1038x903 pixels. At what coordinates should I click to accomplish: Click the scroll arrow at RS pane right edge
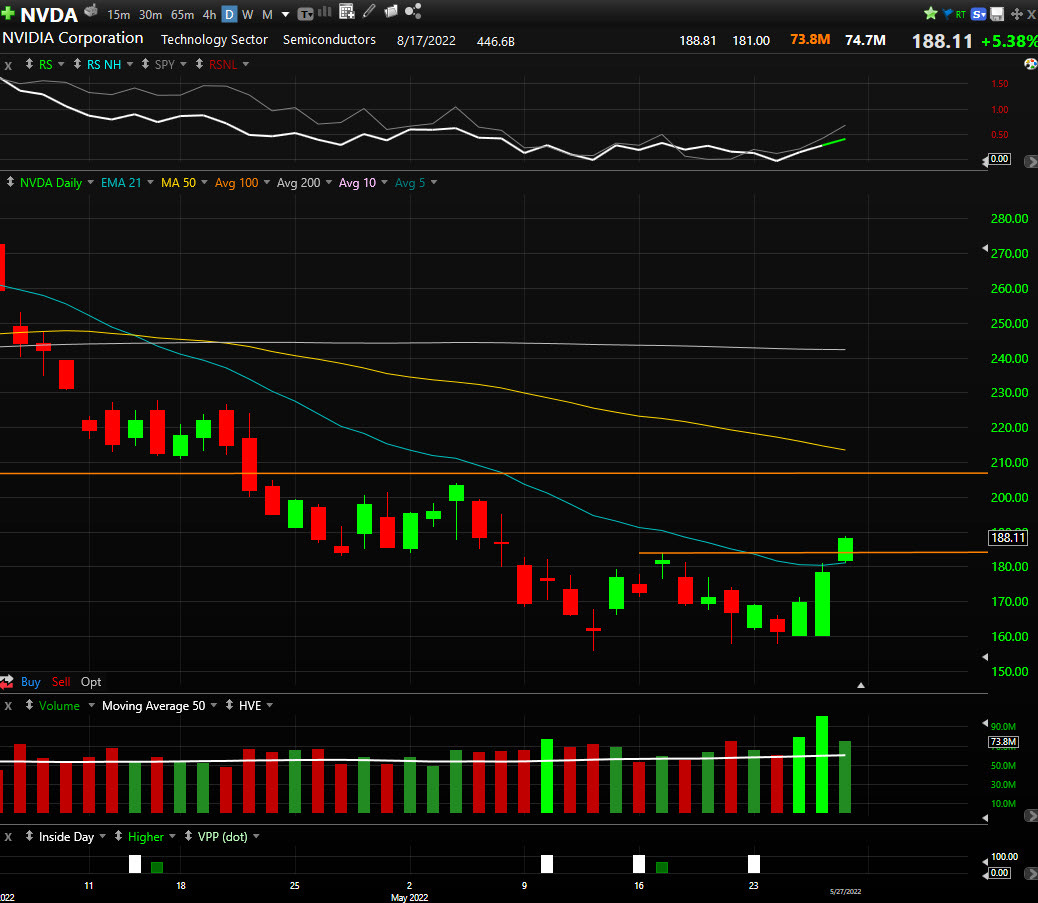1031,162
